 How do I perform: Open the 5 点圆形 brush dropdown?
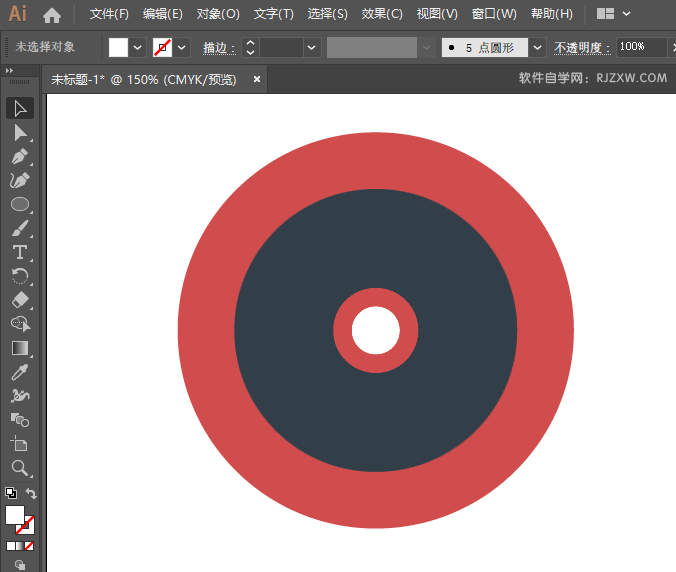(538, 47)
